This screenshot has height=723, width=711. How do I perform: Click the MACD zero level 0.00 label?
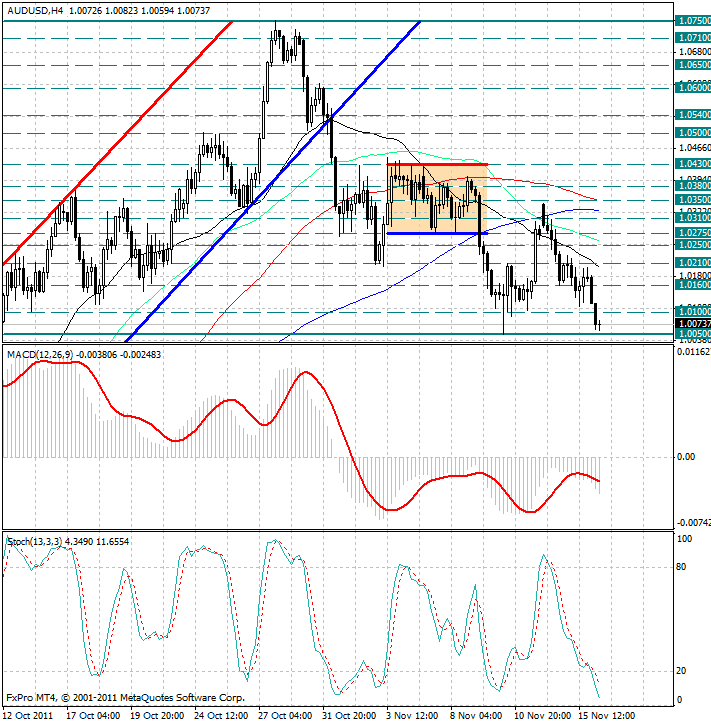[686, 456]
